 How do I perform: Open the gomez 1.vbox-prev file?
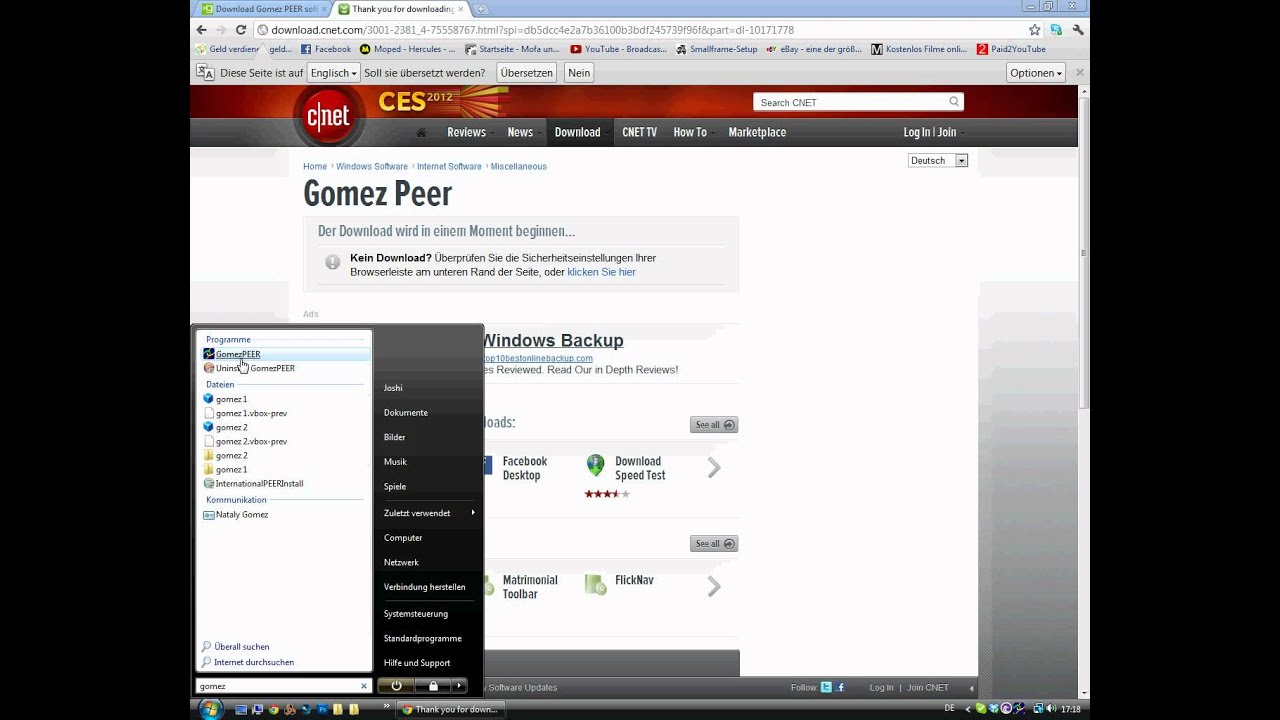coord(251,413)
